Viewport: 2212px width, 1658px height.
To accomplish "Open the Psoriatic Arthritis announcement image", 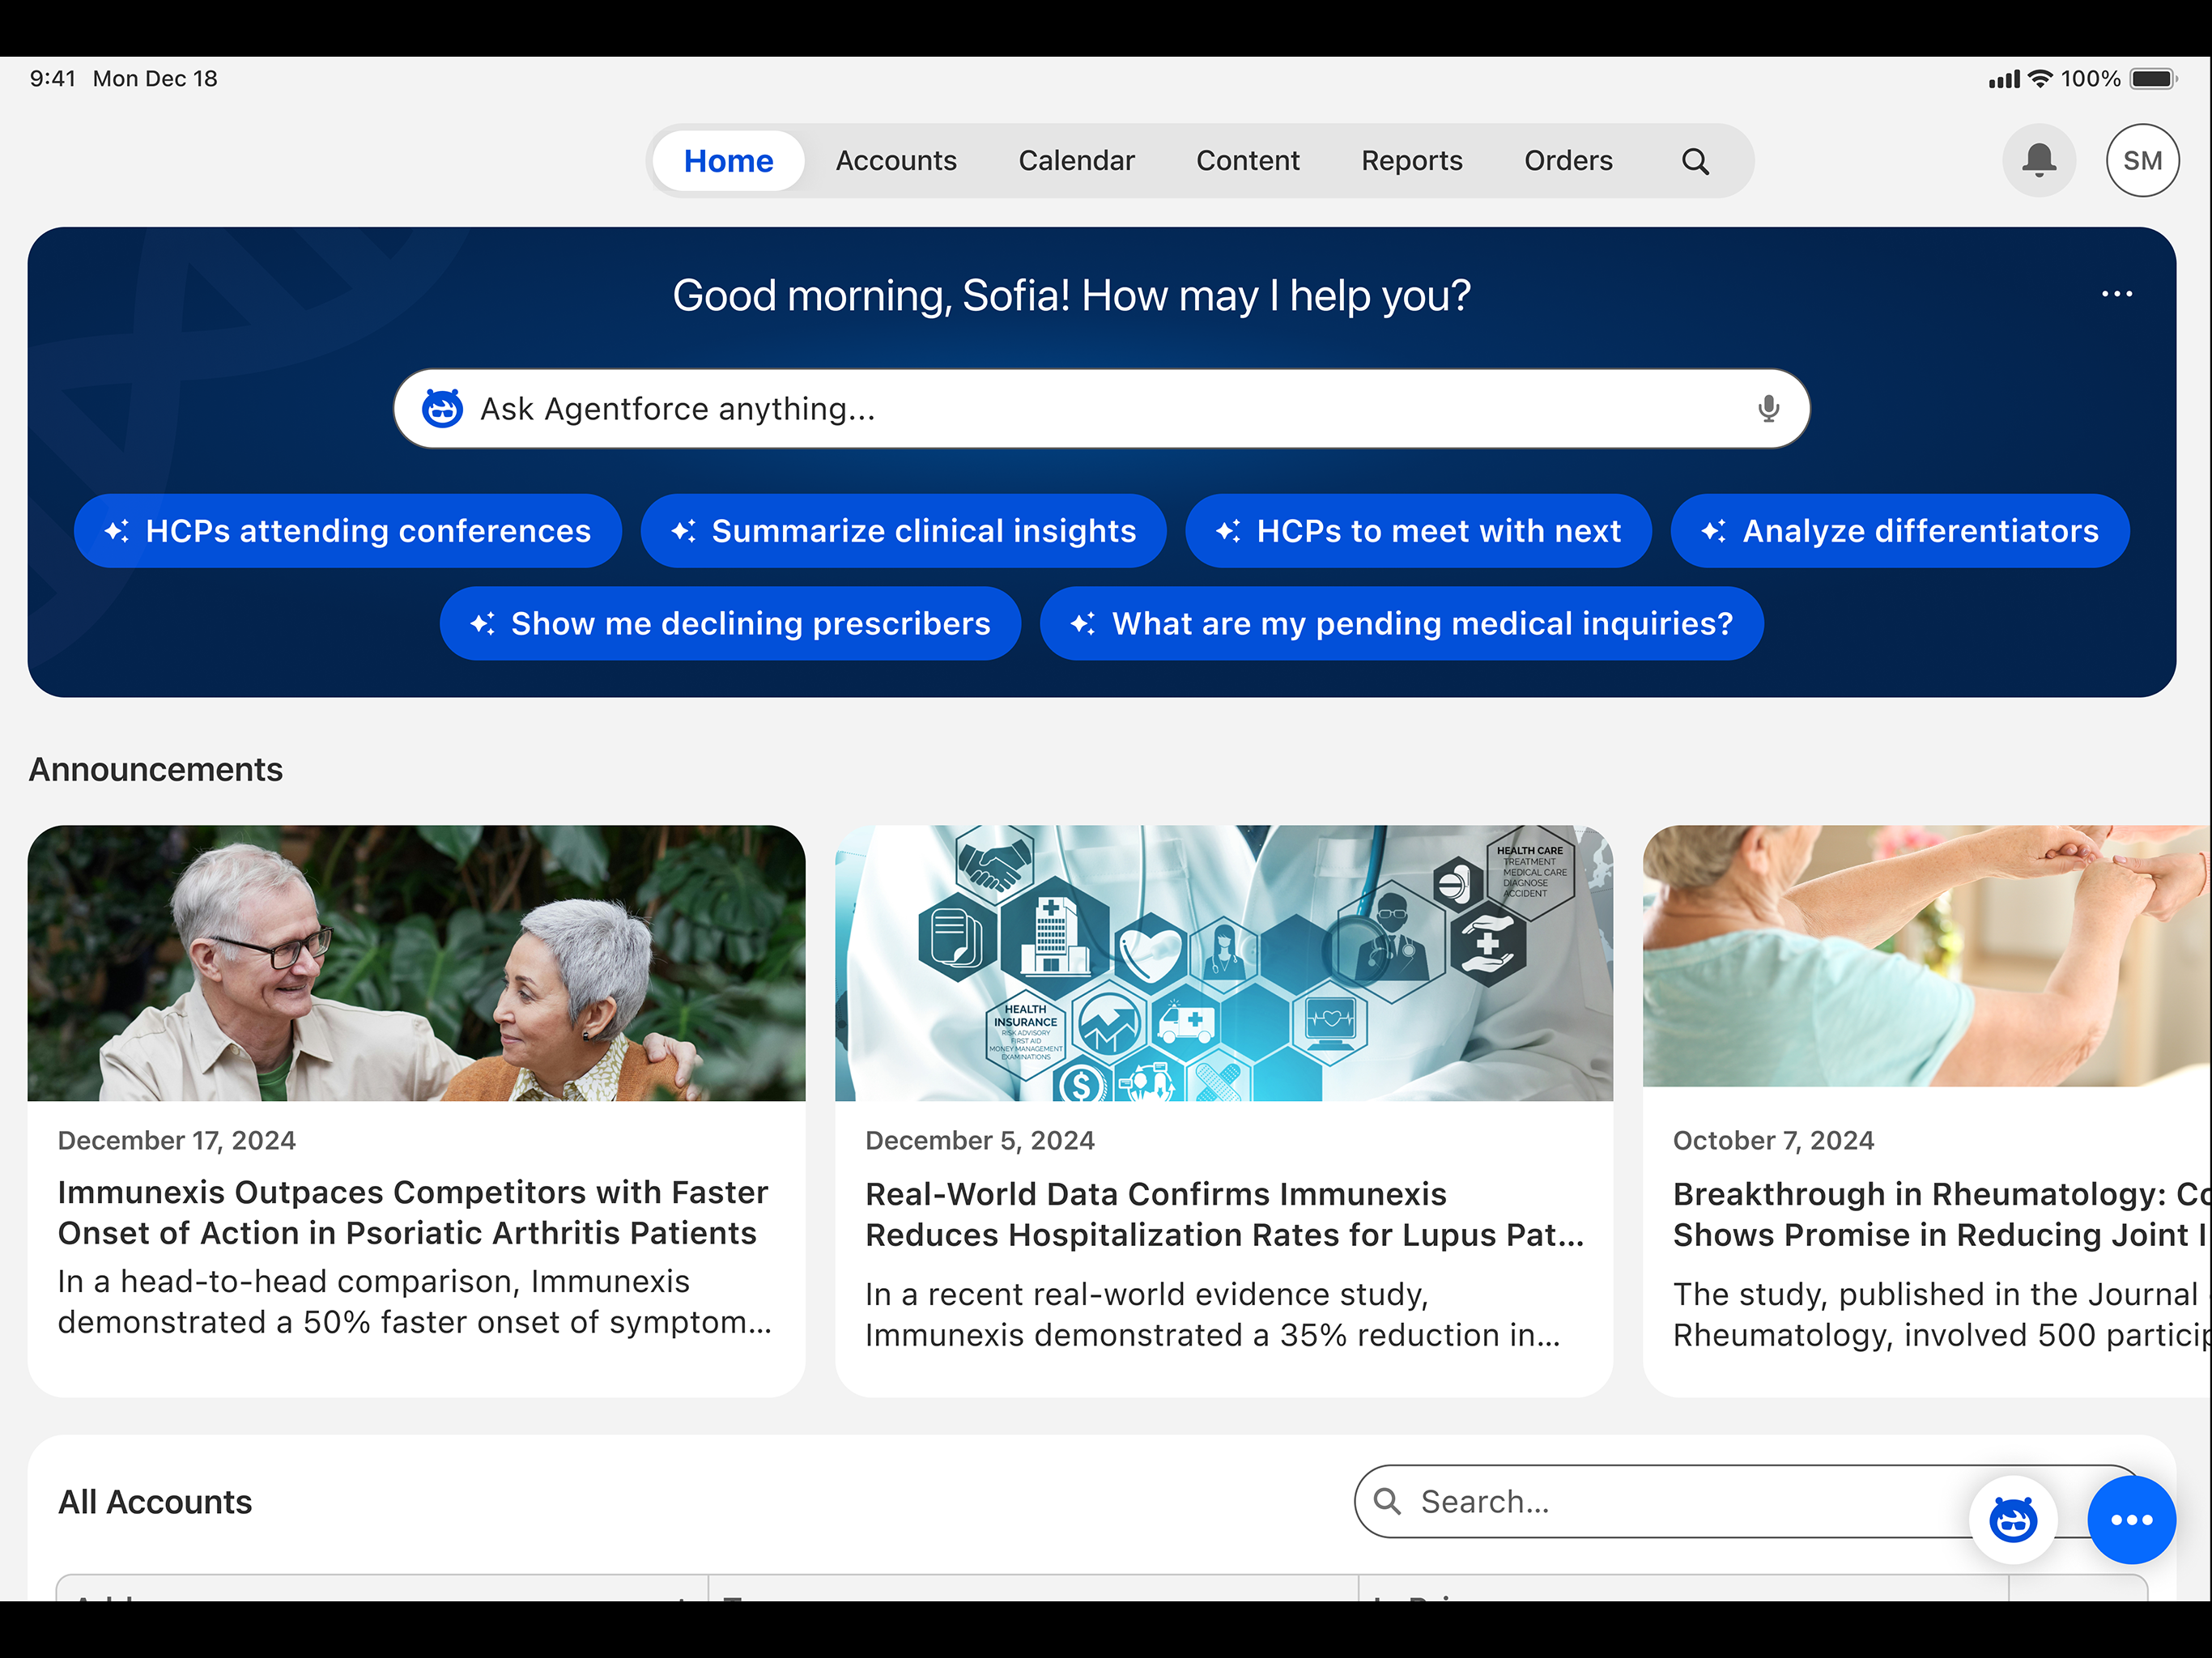I will pyautogui.click(x=416, y=963).
